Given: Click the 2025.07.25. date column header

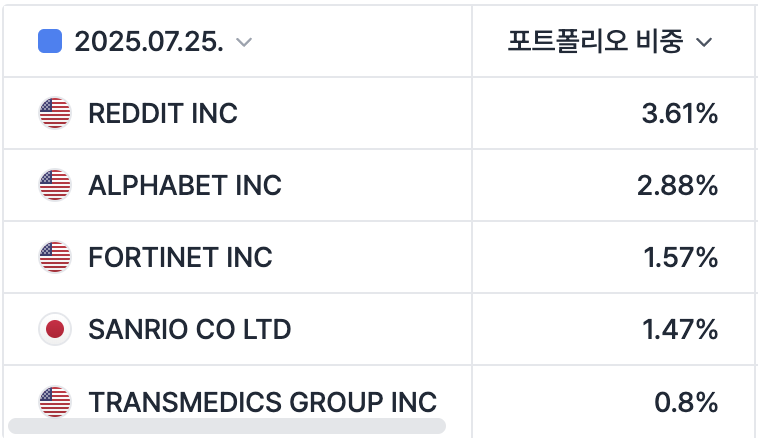Looking at the screenshot, I should [x=148, y=41].
